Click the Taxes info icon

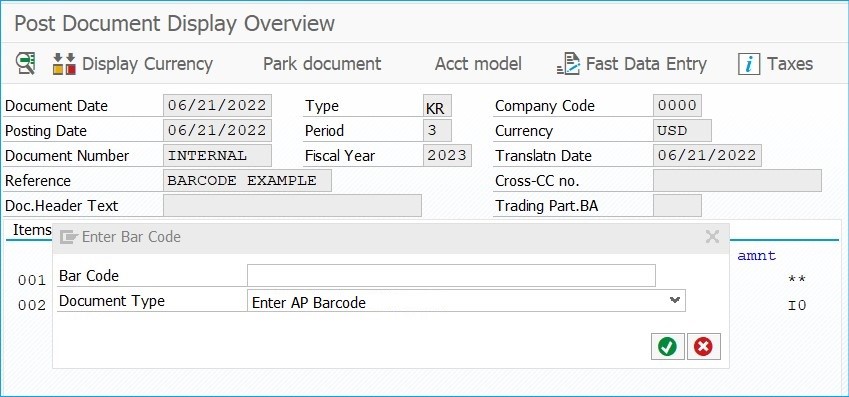point(749,63)
